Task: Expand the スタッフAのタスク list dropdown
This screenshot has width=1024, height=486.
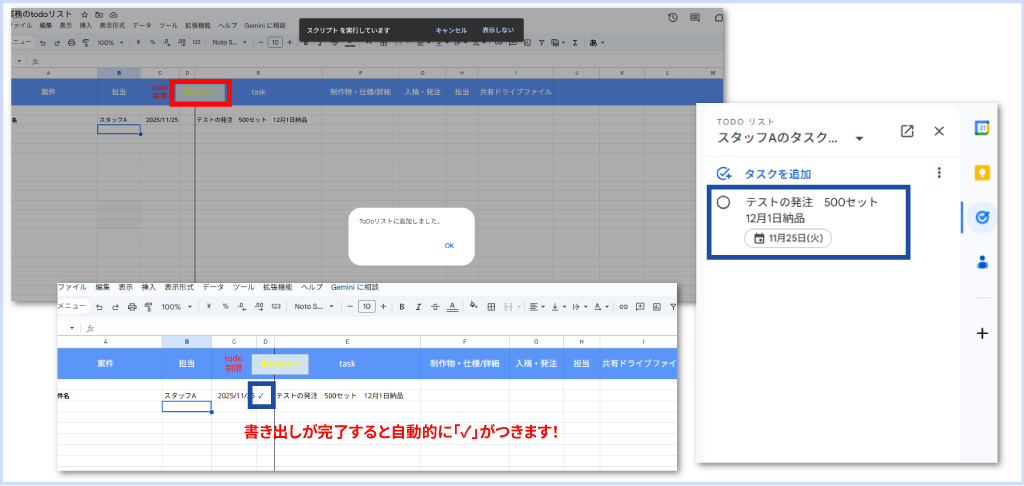Action: 859,139
